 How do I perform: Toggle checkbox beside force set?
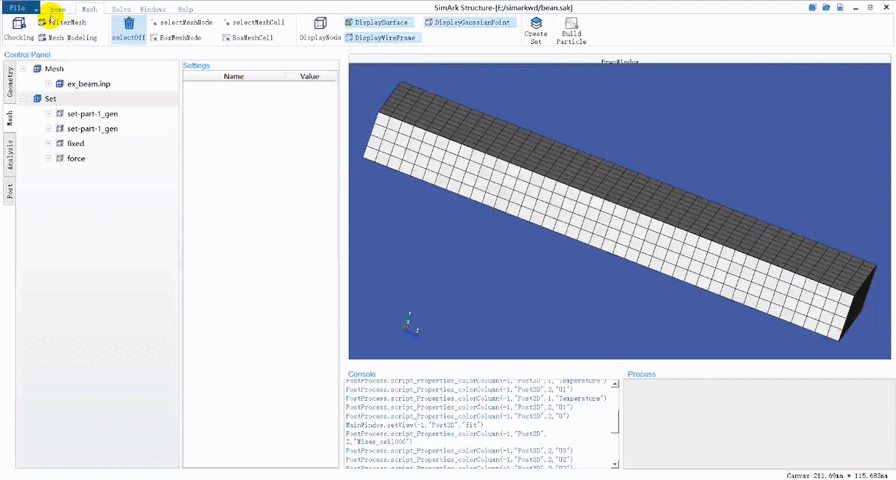point(49,158)
